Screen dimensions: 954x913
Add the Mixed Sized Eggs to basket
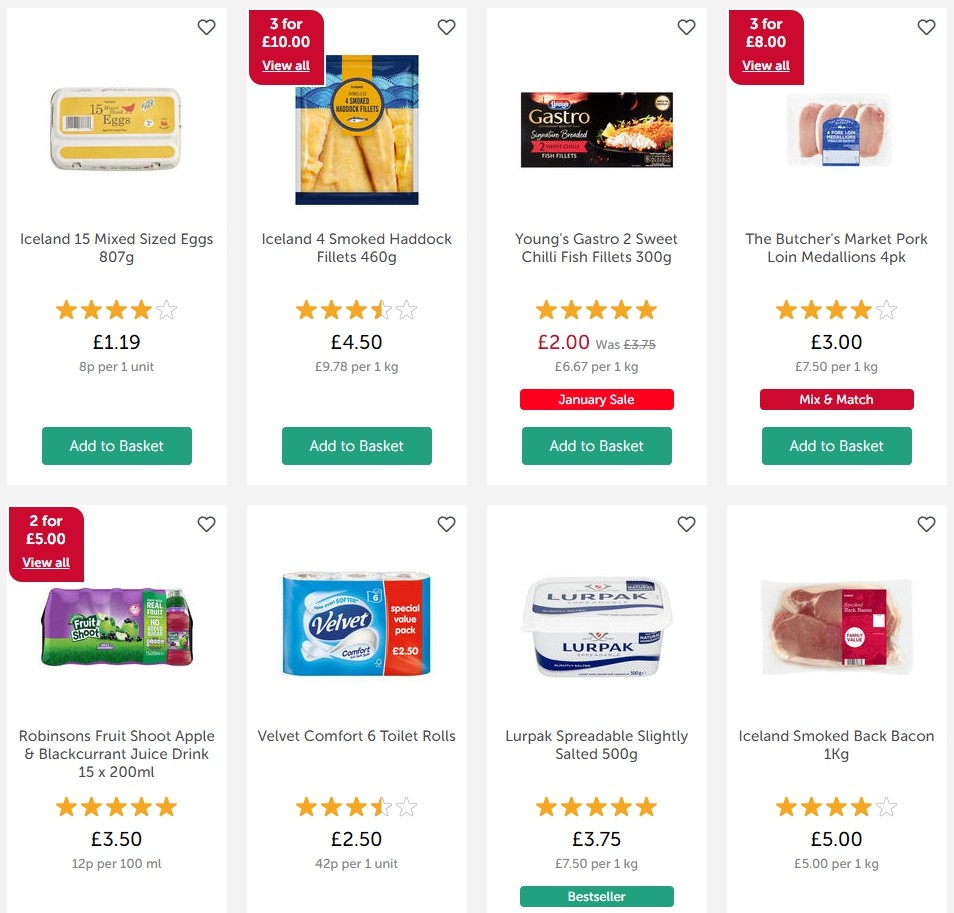coord(116,446)
